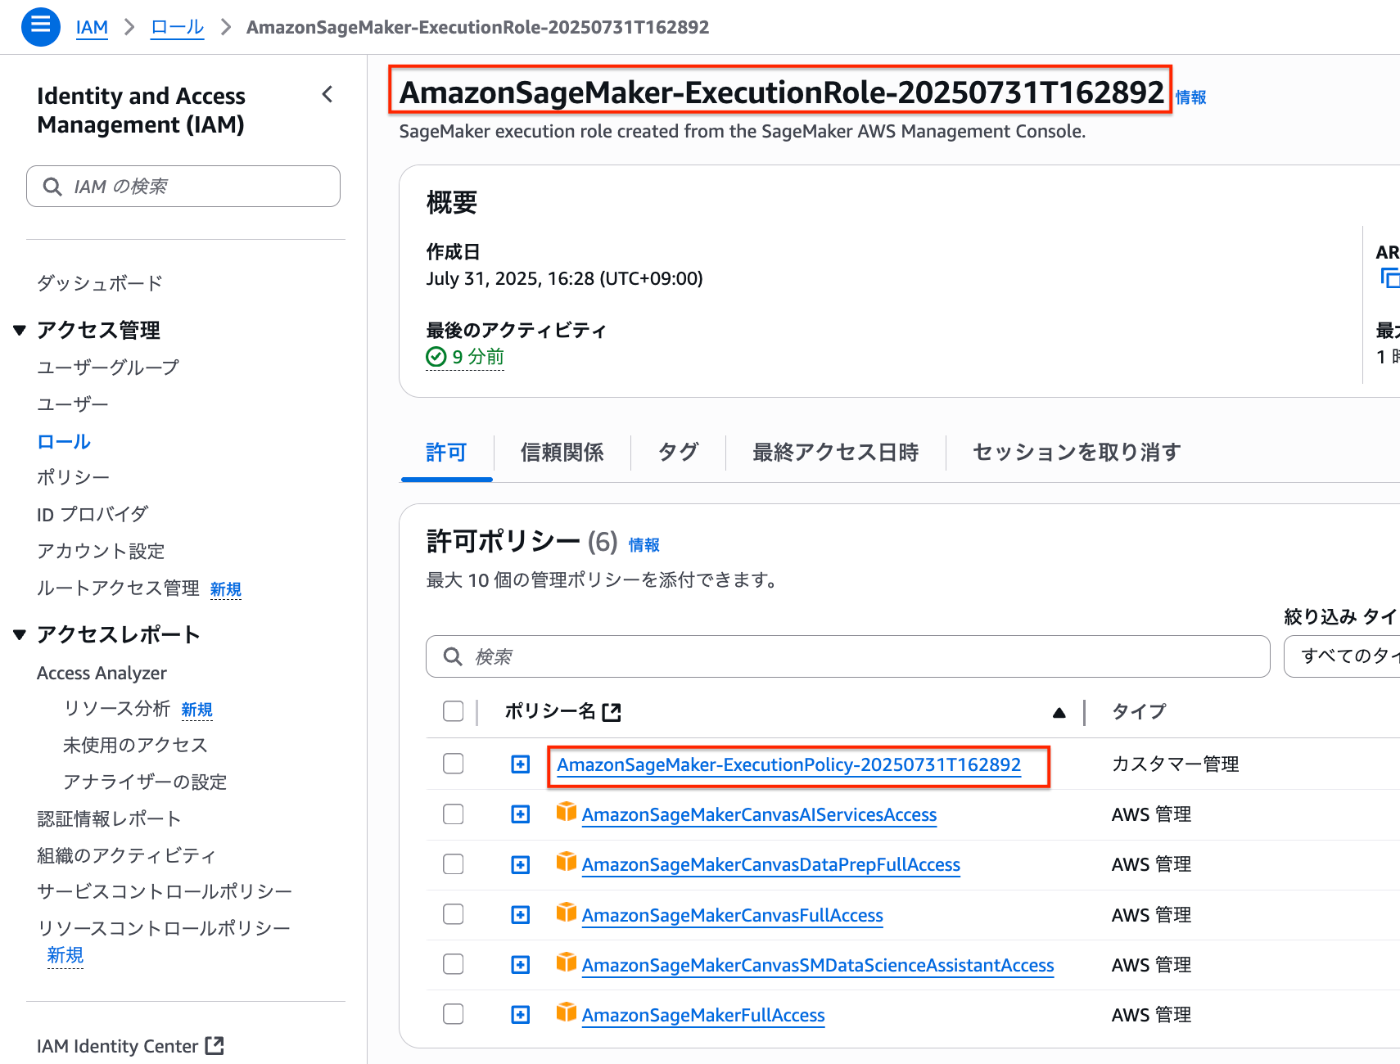Image resolution: width=1400 pixels, height=1064 pixels.
Task: Click the orange box icon of AmazonSageMakerCanvasDataPrepFullAccess
Action: 567,862
